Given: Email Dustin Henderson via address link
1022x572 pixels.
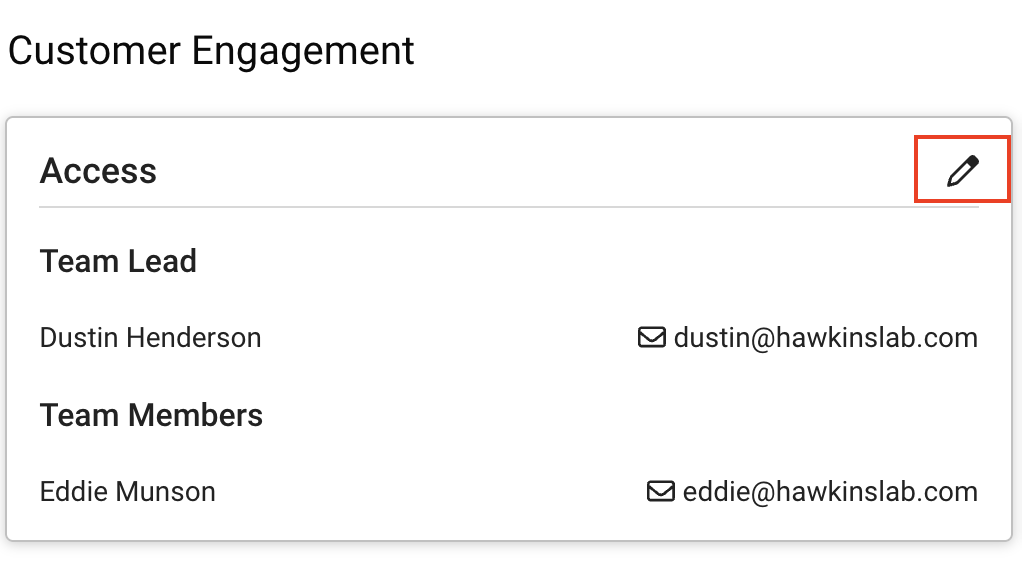Looking at the screenshot, I should (825, 337).
